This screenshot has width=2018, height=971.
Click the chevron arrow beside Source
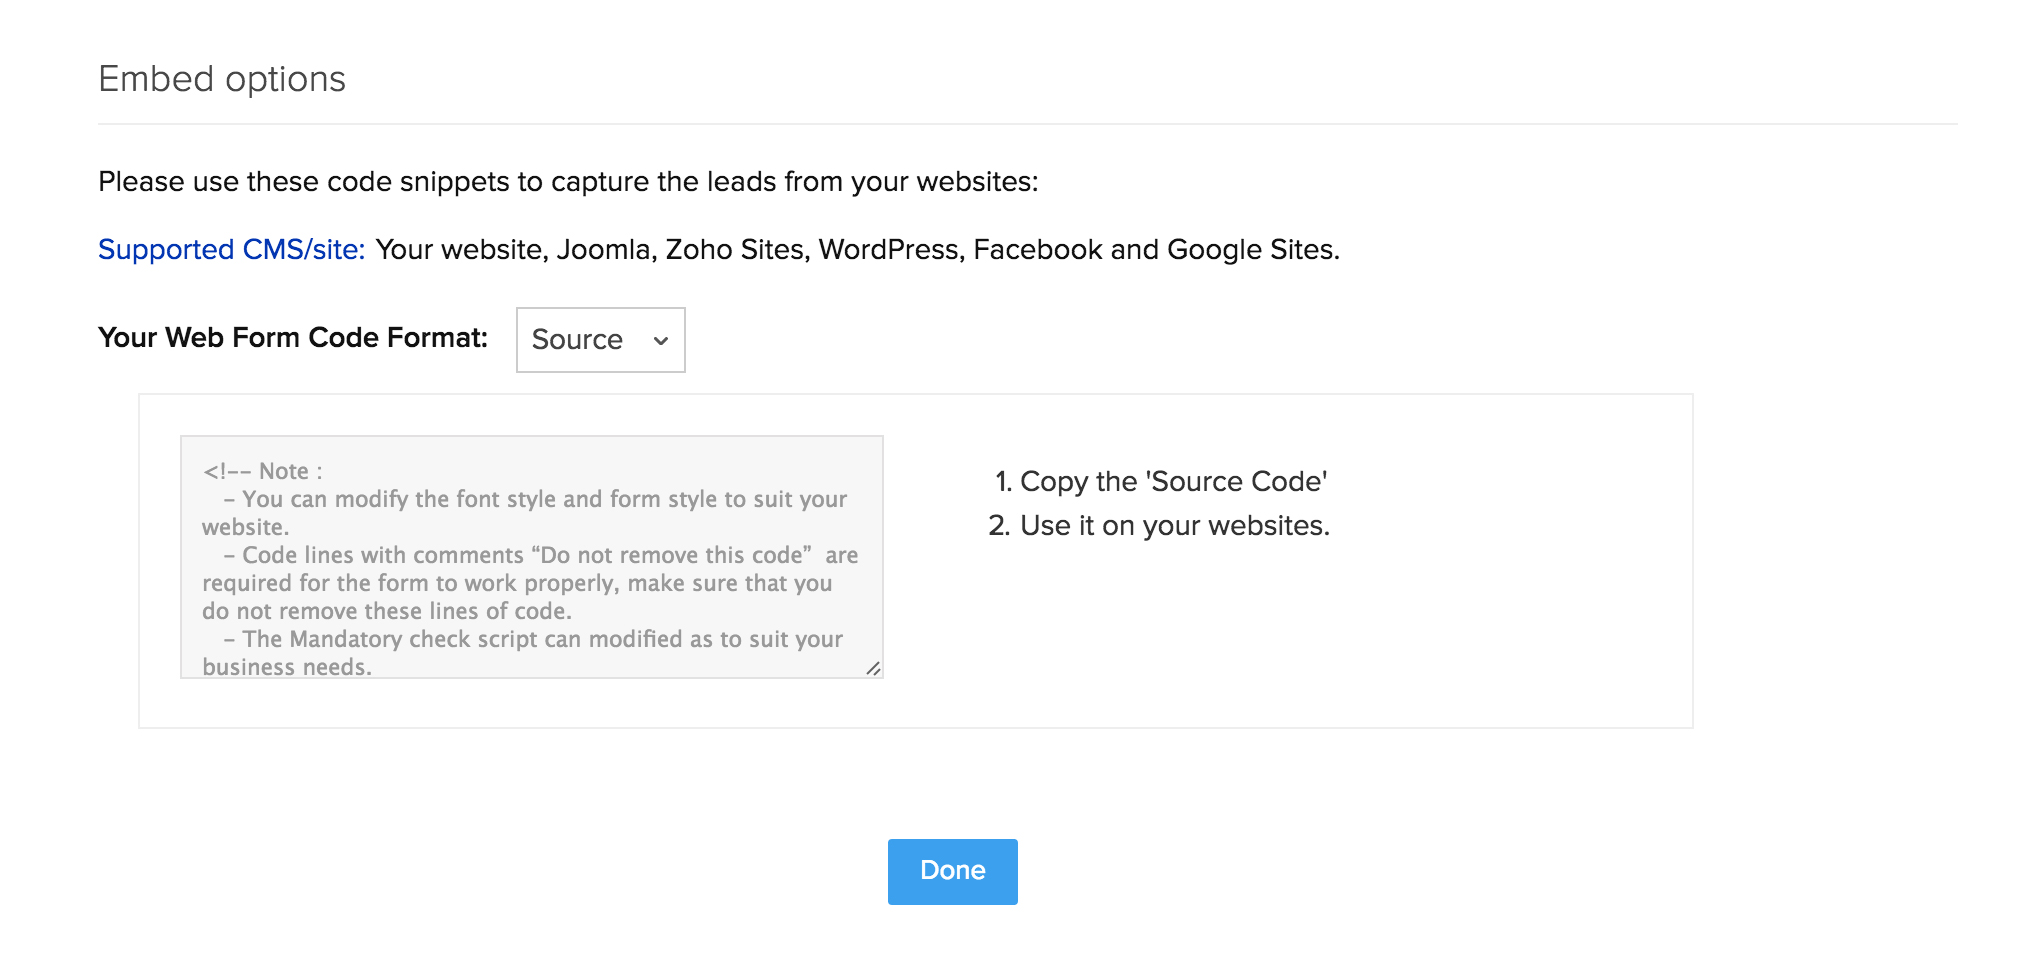(x=661, y=341)
